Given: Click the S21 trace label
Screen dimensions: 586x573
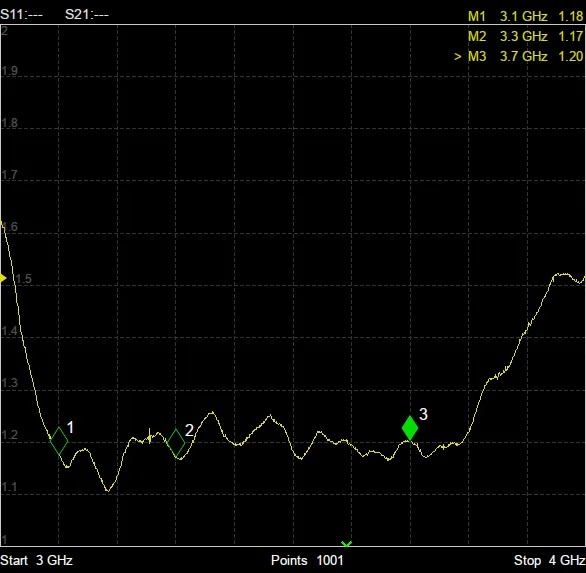Looking at the screenshot, I should (x=87, y=15).
